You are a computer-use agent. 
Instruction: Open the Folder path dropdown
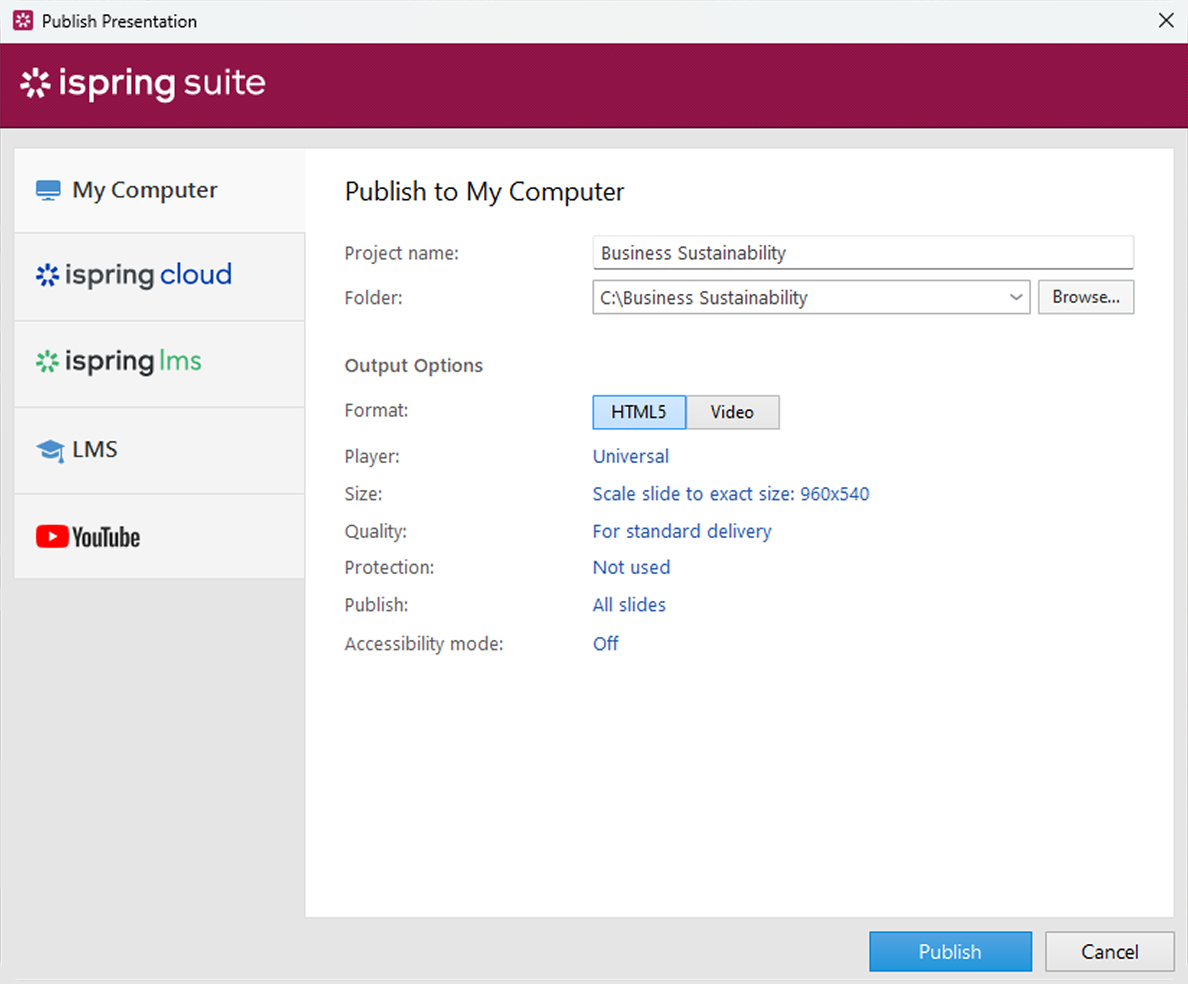point(1016,297)
